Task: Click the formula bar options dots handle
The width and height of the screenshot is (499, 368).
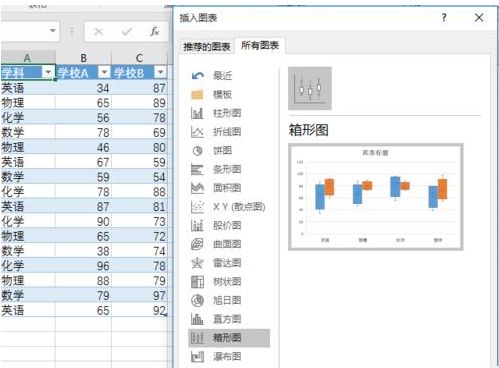Action: [x=71, y=31]
